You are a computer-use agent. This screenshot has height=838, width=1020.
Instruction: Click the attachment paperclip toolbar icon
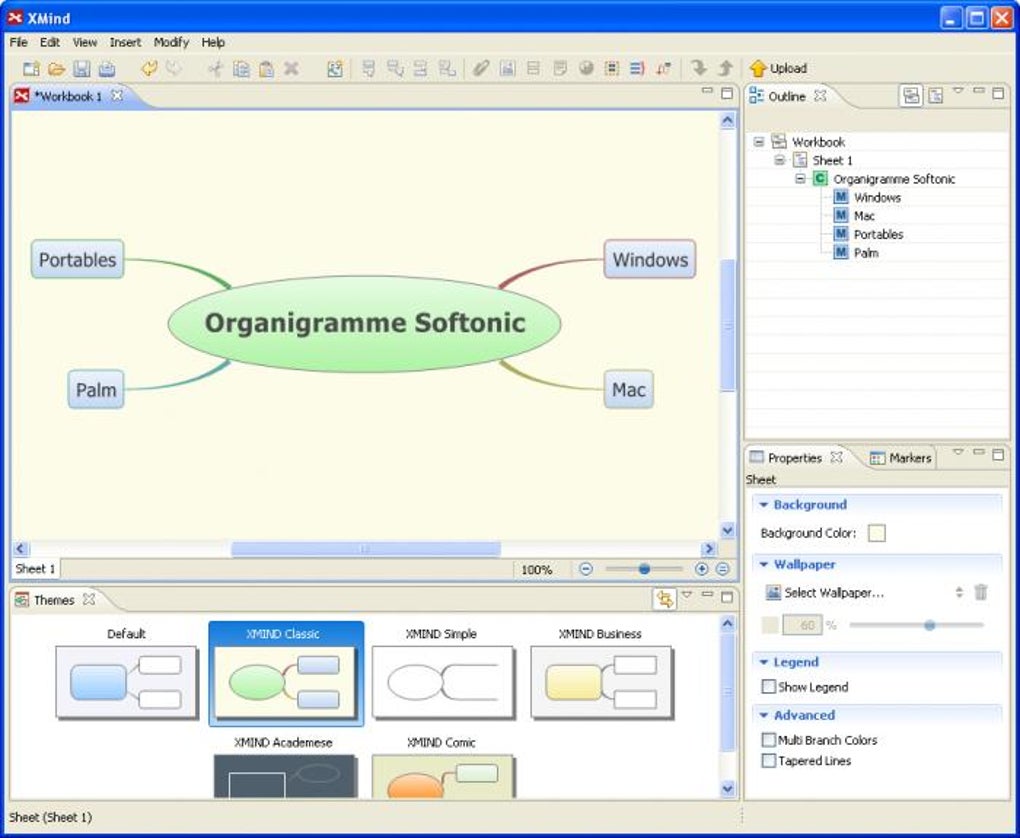481,68
